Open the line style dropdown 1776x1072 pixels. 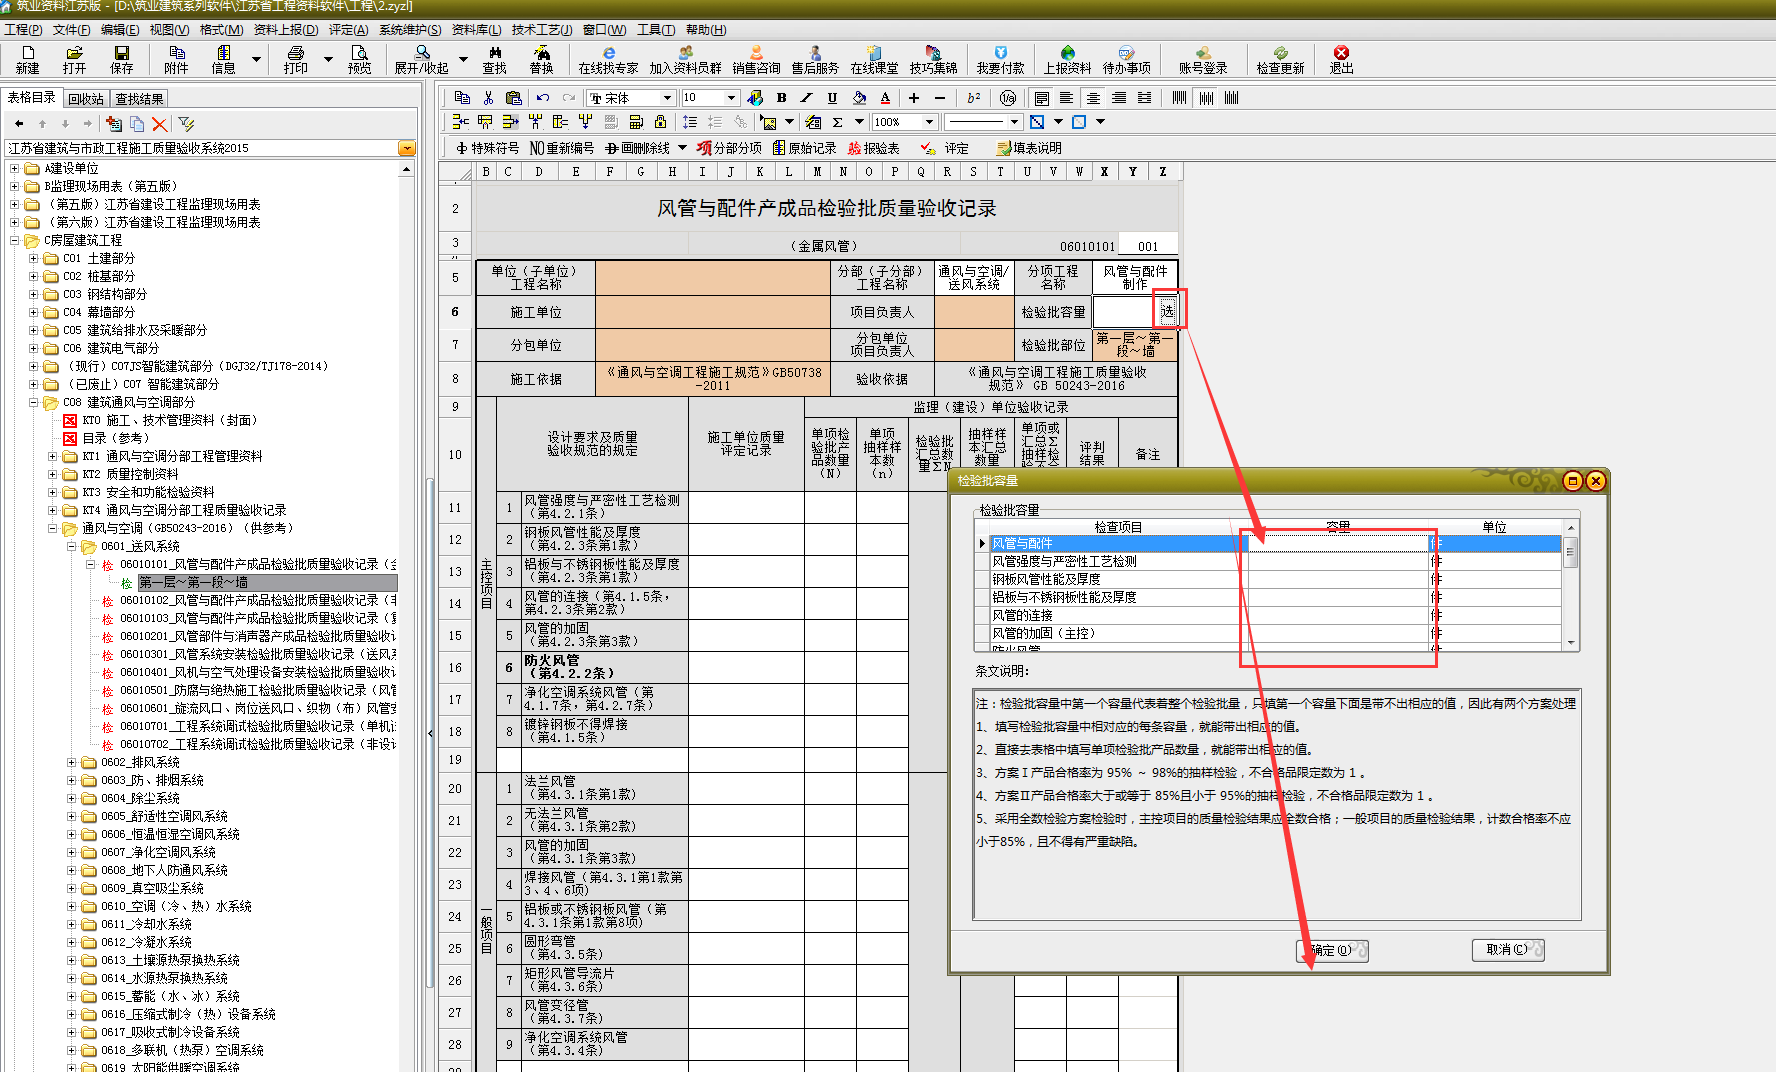point(1014,122)
